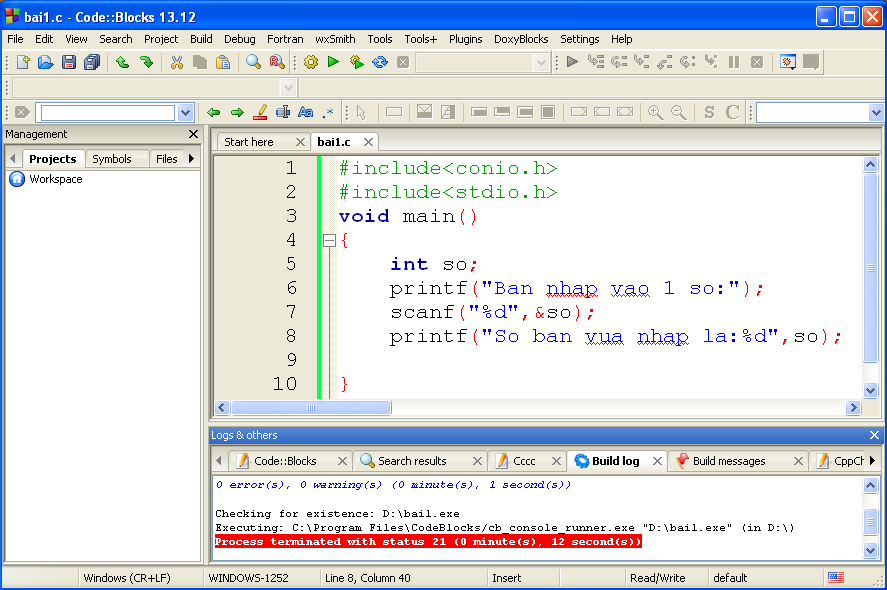Click inside the search text input field
The image size is (887, 590).
click(107, 113)
